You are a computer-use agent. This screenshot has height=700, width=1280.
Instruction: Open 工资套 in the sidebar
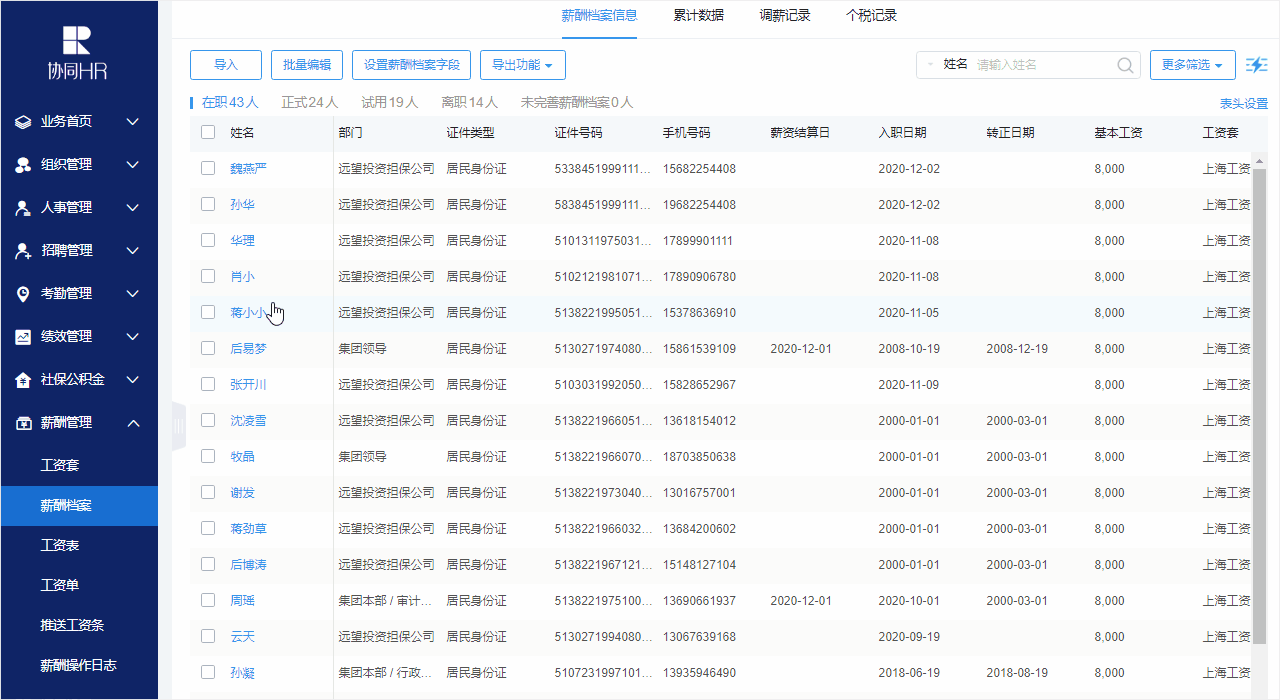60,466
